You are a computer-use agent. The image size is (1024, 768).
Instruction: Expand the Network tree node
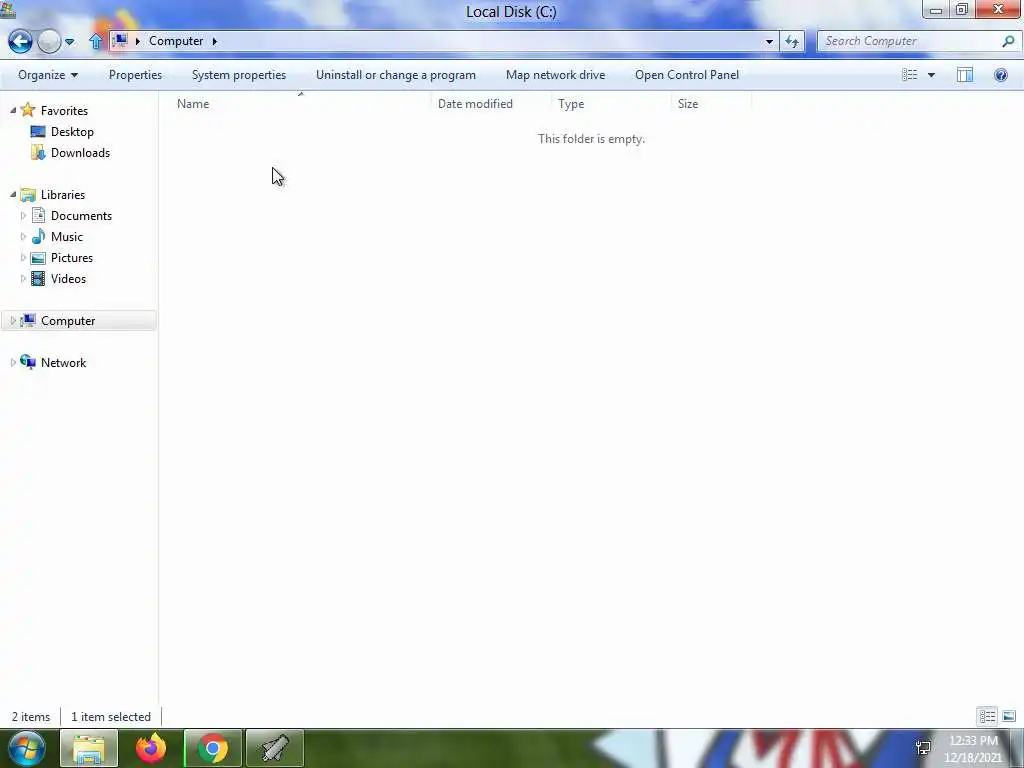(x=12, y=362)
